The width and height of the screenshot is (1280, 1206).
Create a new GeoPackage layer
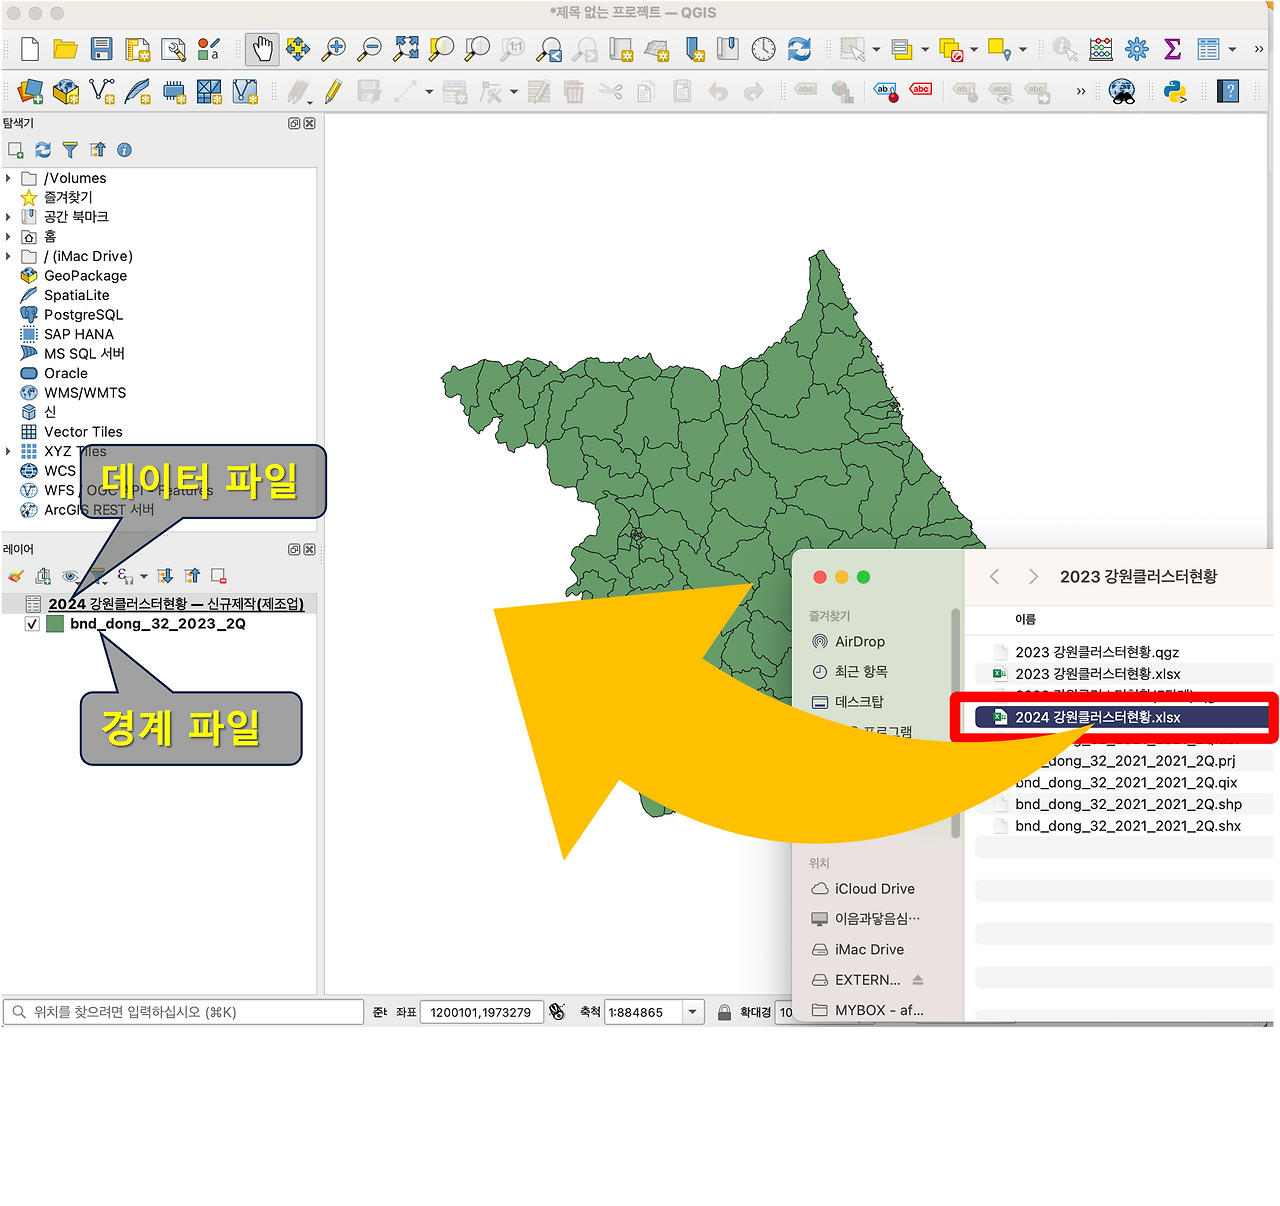65,91
